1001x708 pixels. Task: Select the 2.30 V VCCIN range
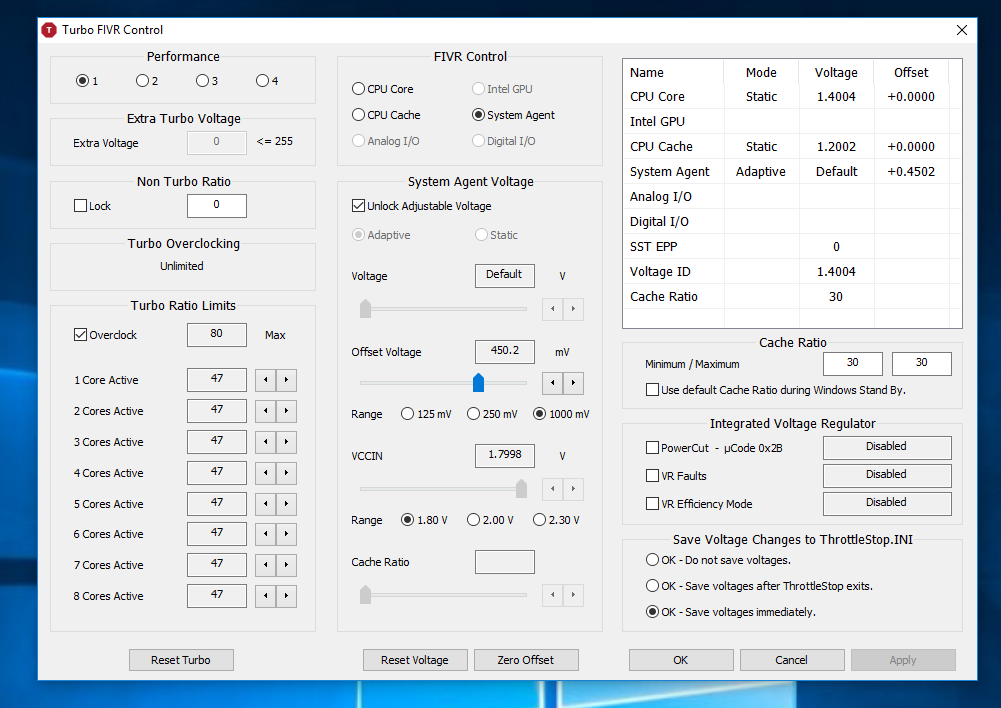540,520
